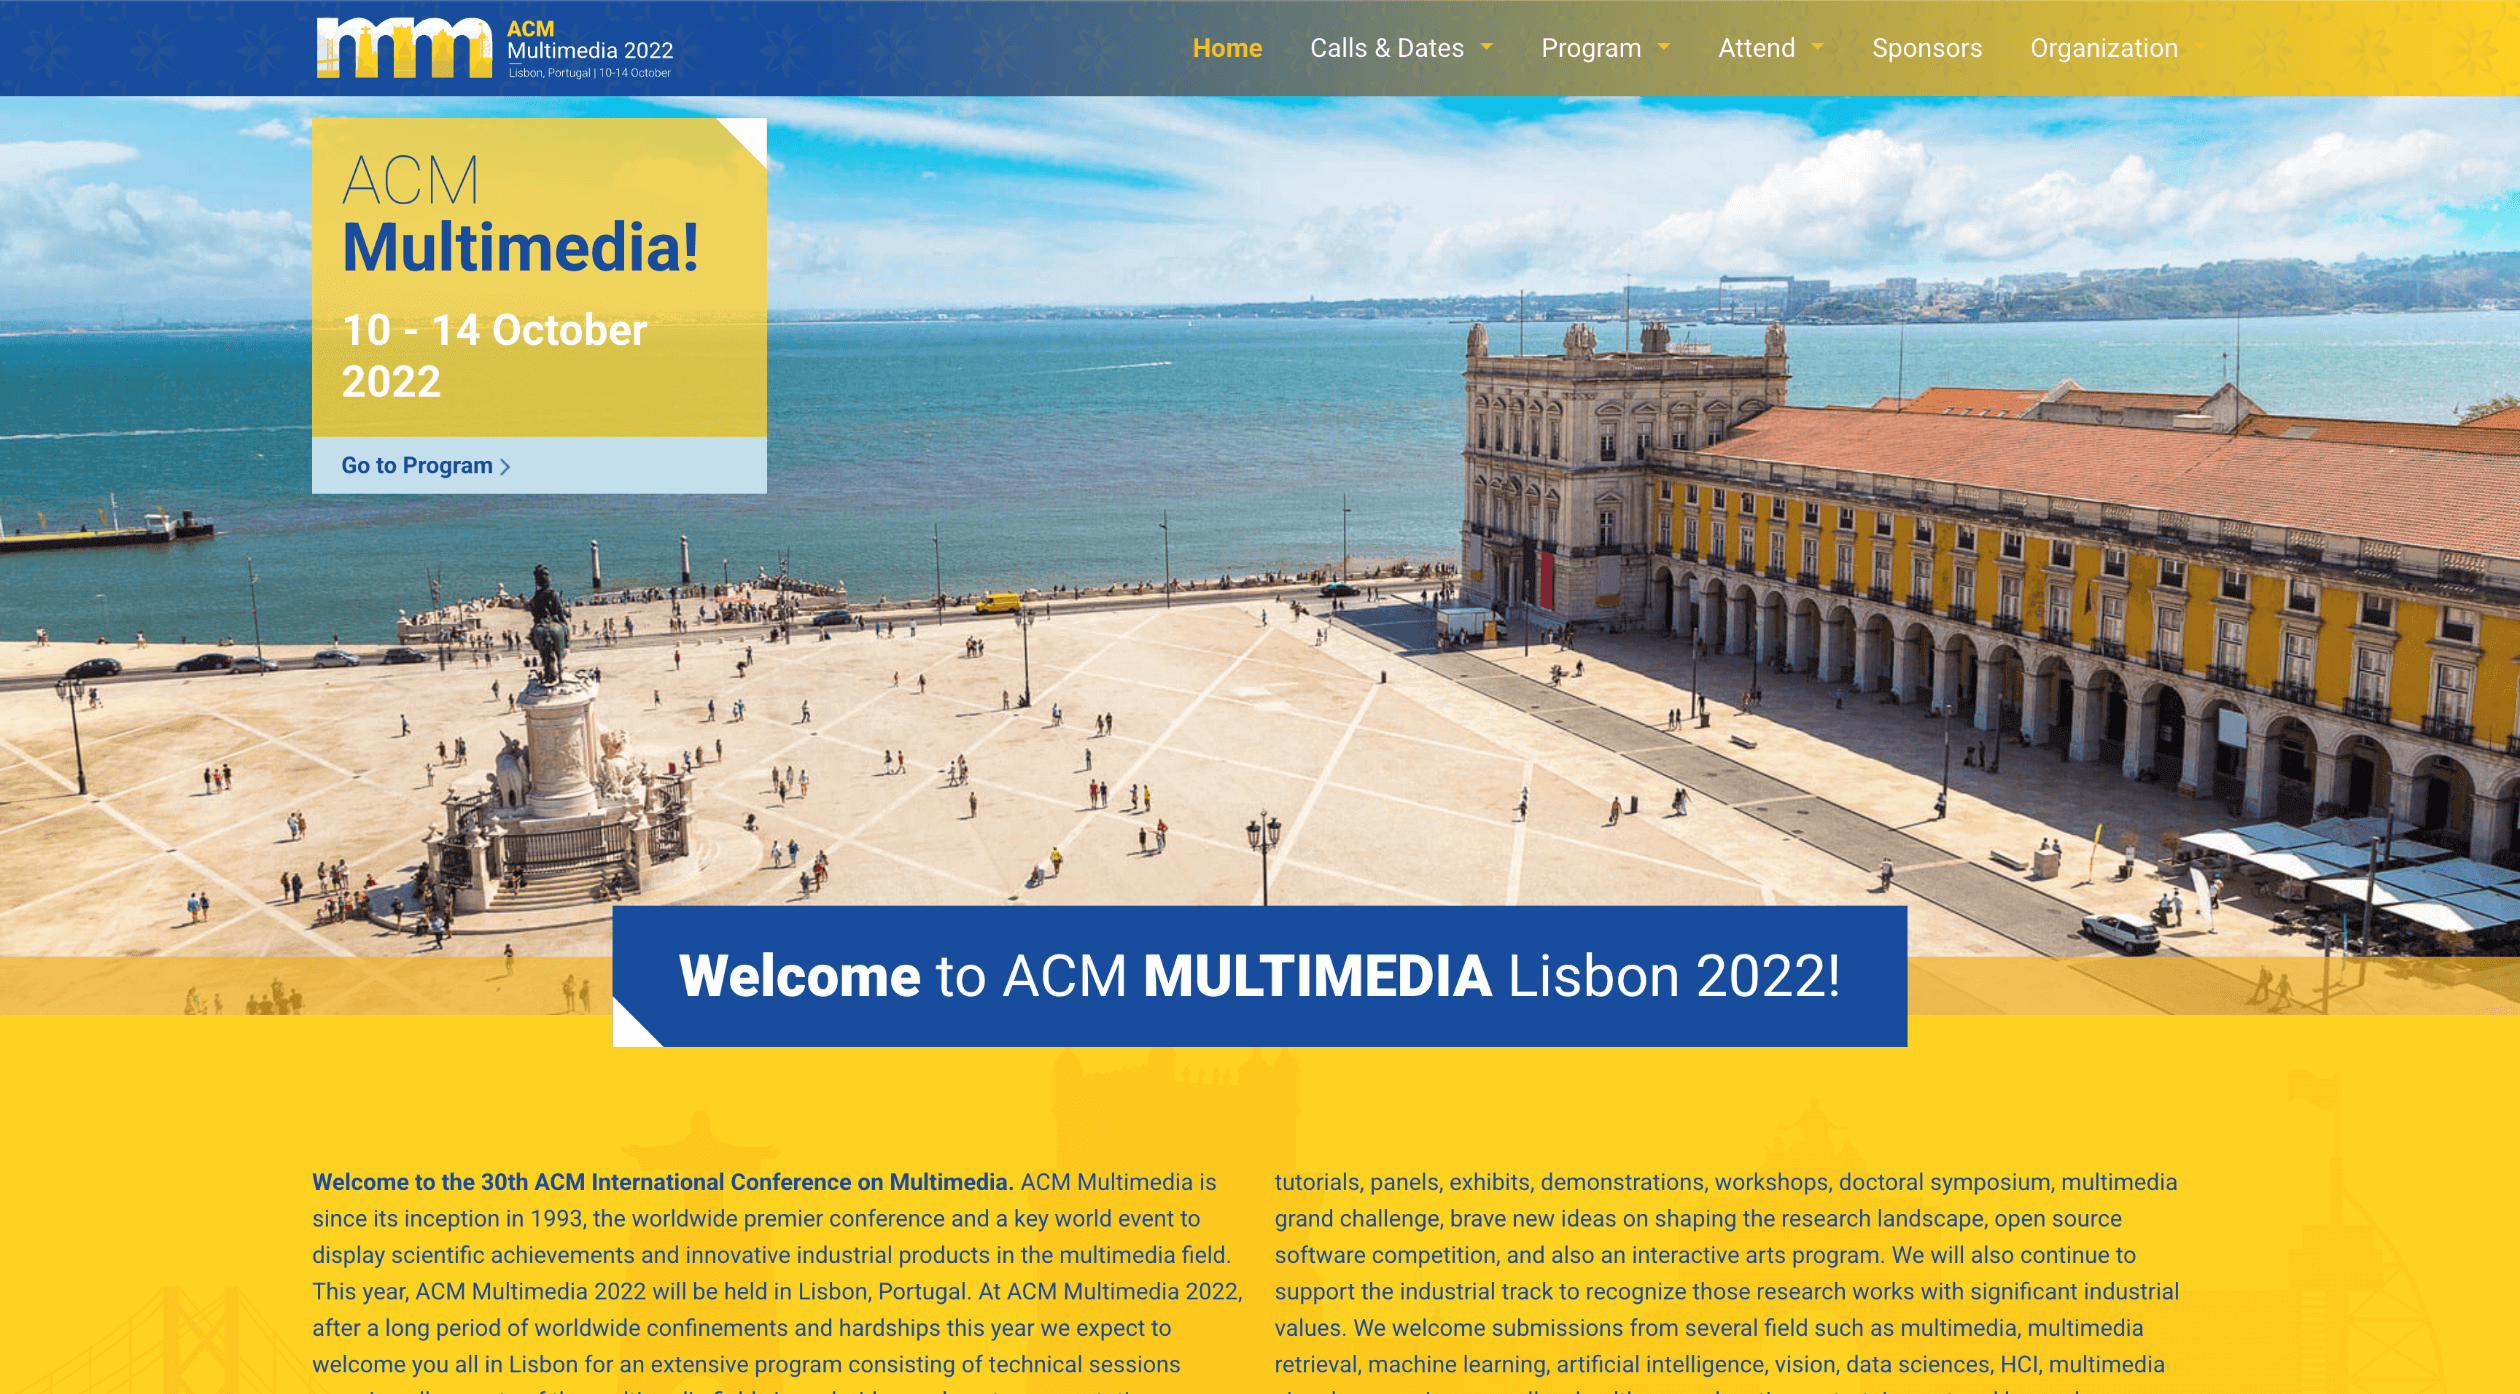Click the '10 - 14 October 2022' date text
2520x1394 pixels.
(x=494, y=355)
